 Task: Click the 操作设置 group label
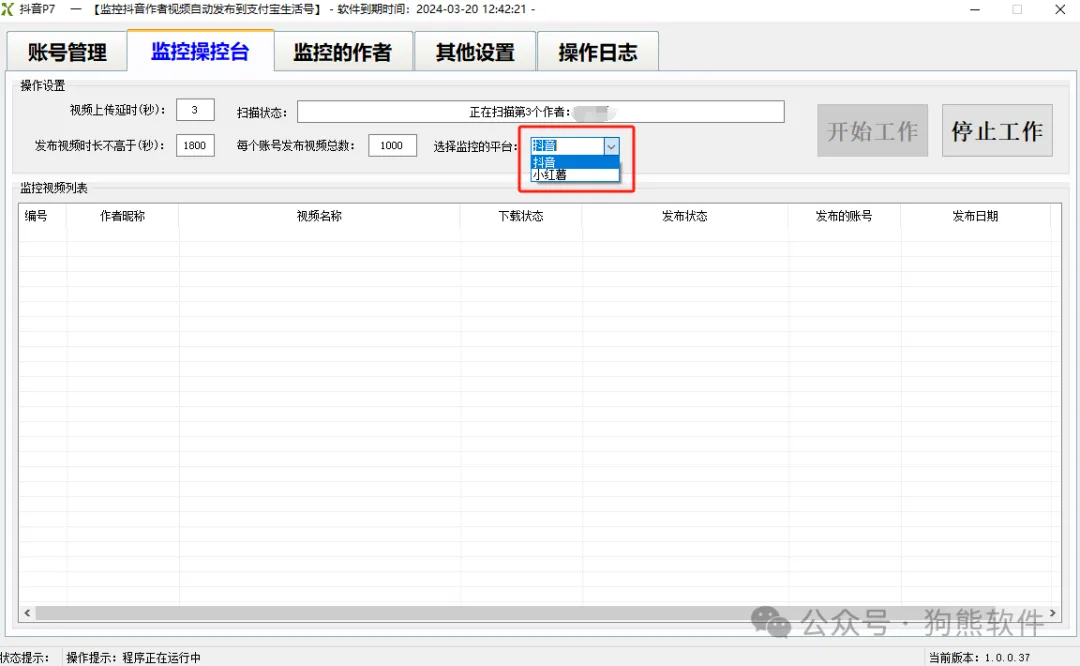pos(43,85)
